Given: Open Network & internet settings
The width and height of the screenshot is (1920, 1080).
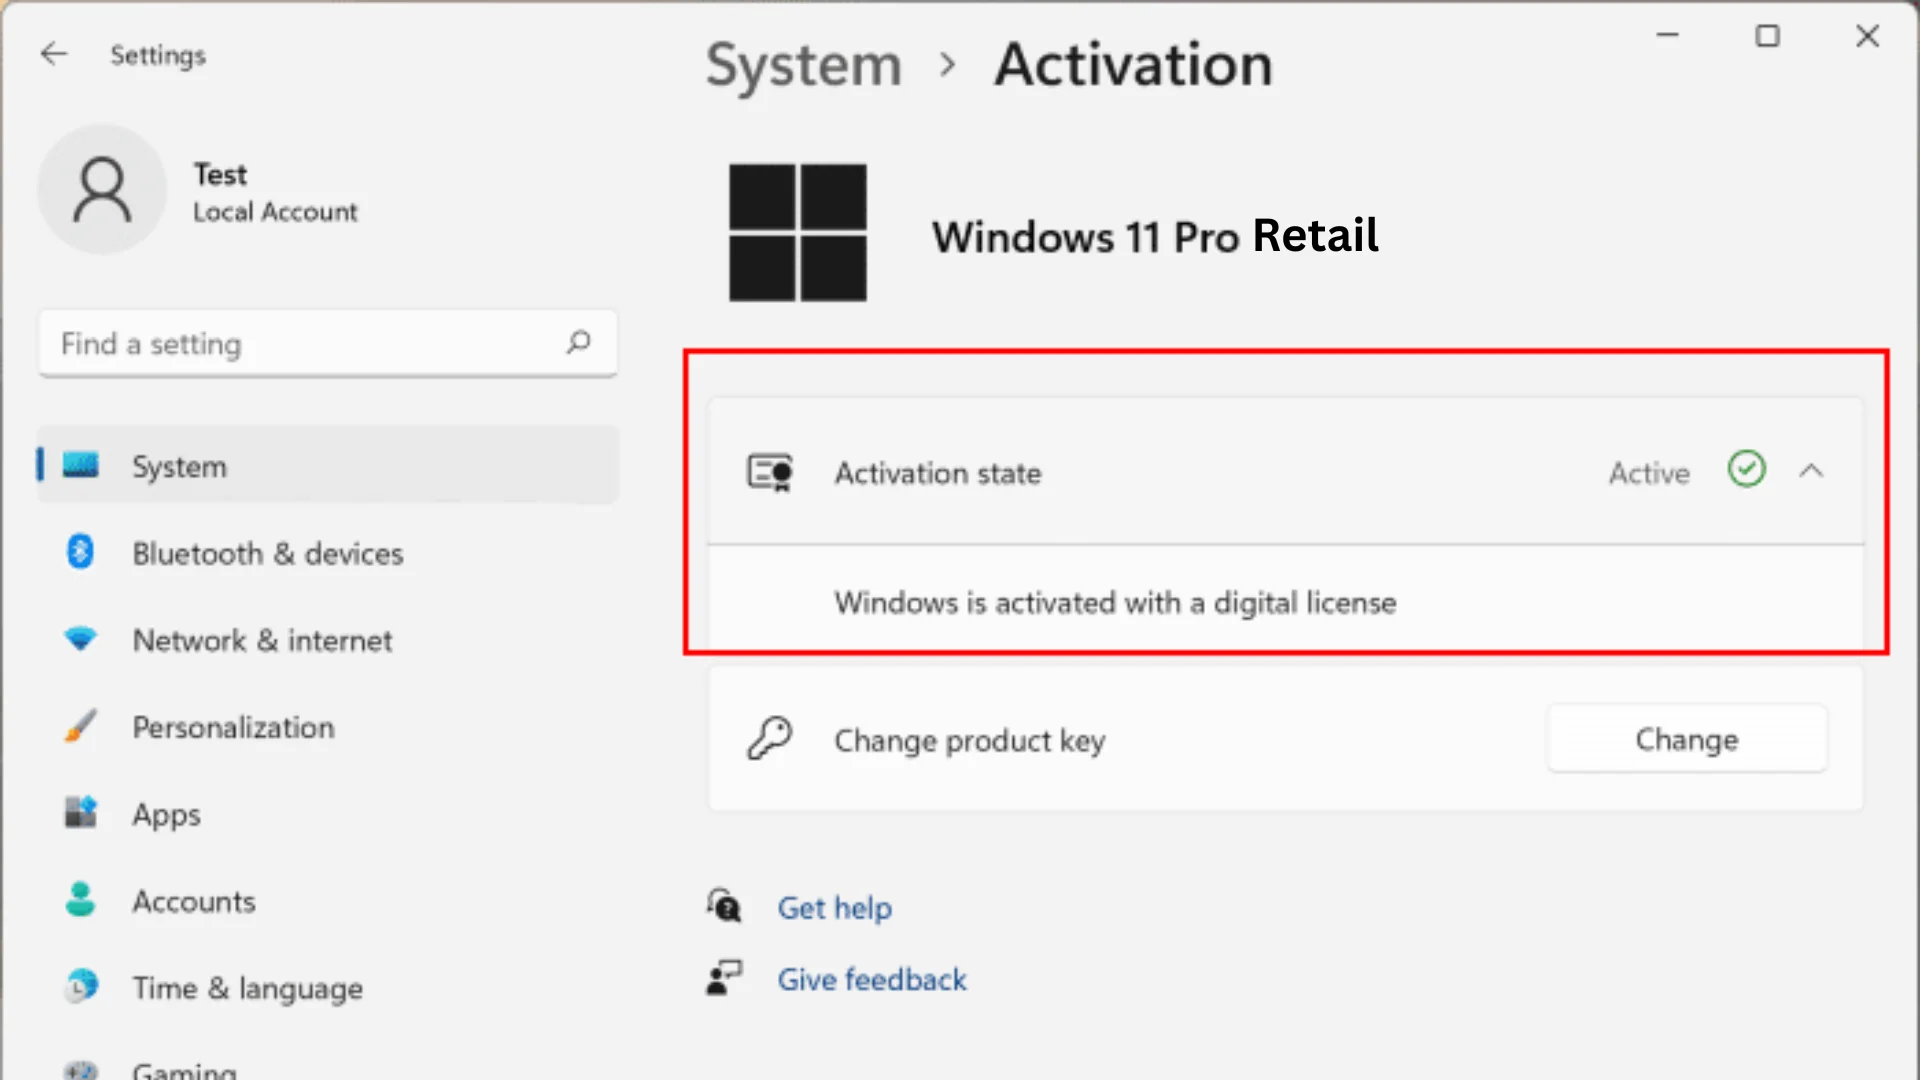Looking at the screenshot, I should pos(328,640).
